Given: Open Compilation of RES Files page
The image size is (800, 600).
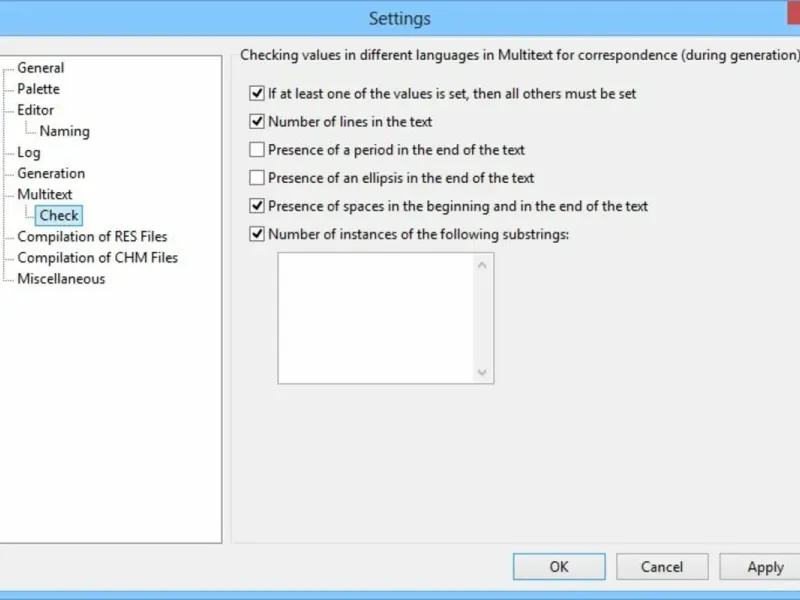Looking at the screenshot, I should [x=92, y=237].
